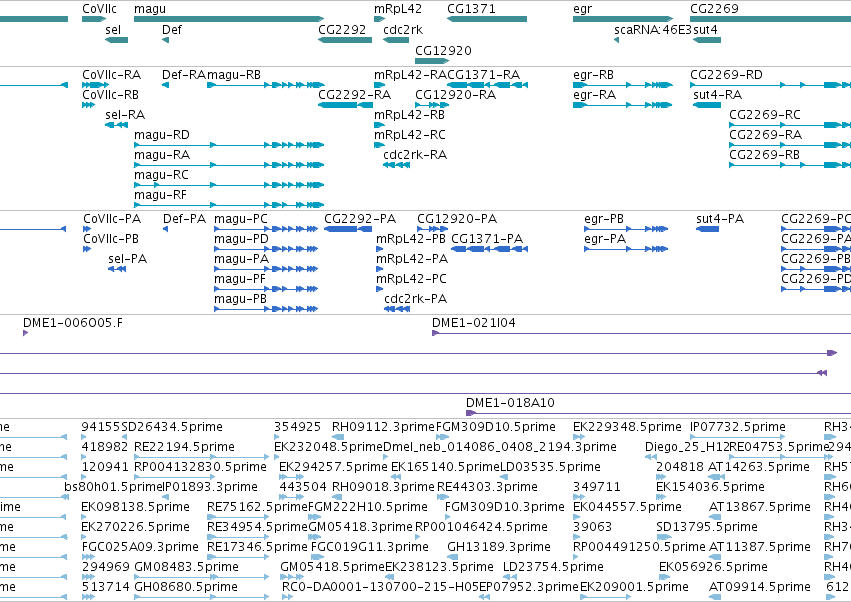Click EST RE22194.5prime
851x602 pixels.
[185, 447]
